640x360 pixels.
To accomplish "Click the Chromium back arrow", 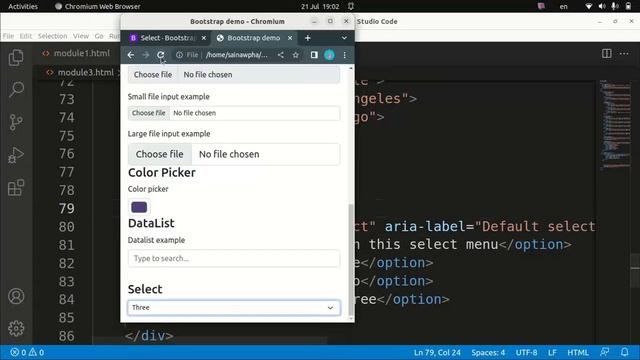I will (x=131, y=55).
